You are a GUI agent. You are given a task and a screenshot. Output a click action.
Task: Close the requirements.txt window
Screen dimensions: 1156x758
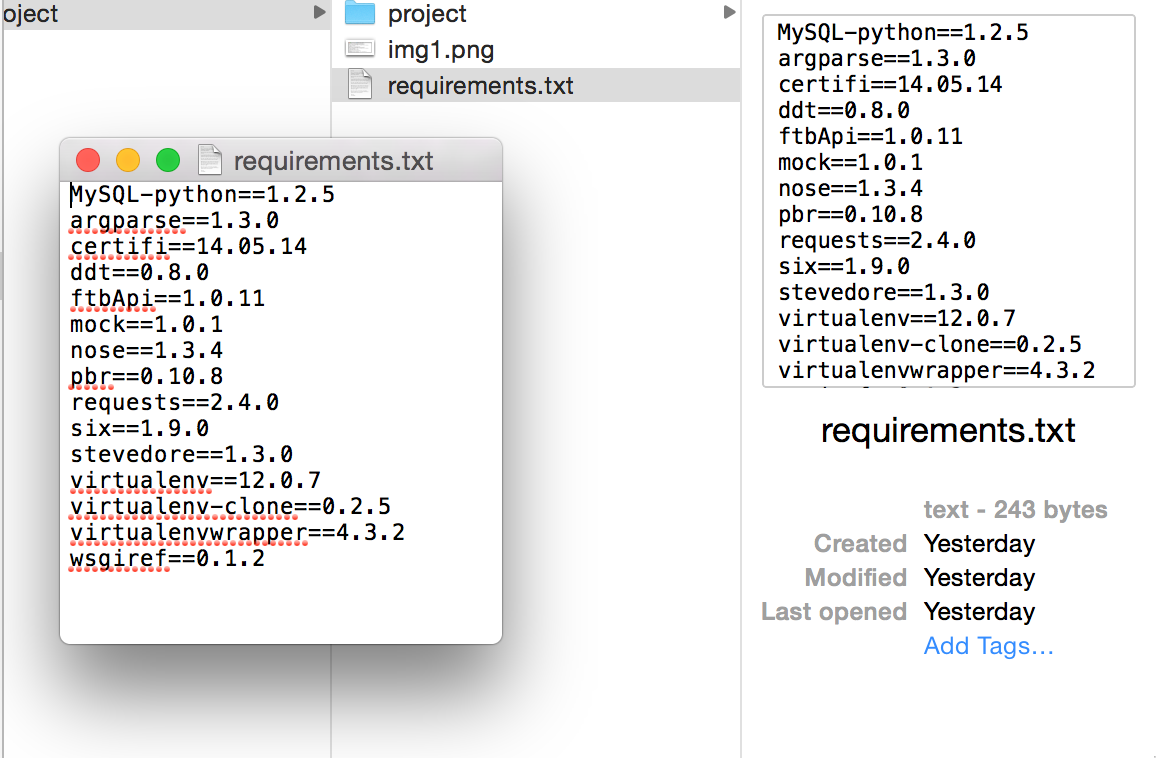88,159
